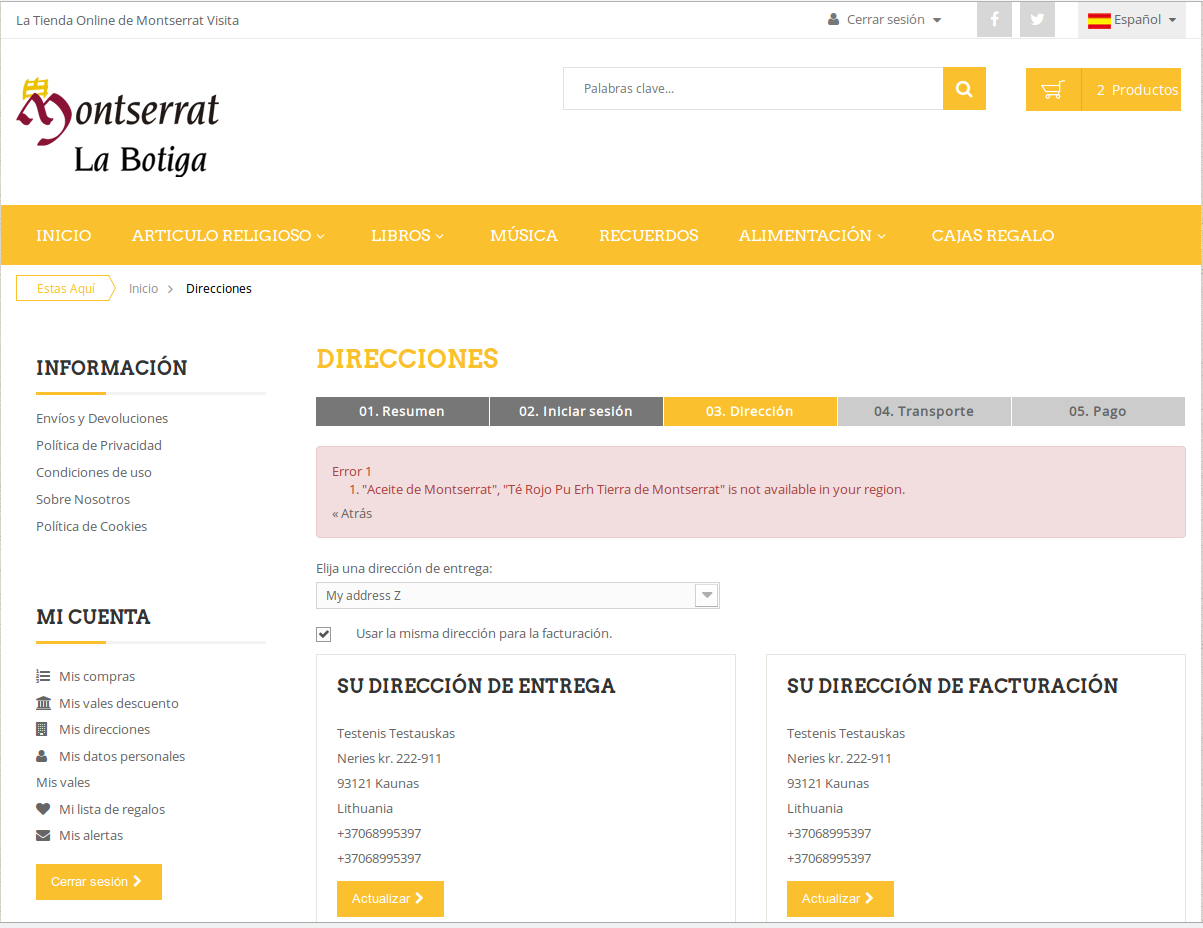Select the 05. Pago step tab
The width and height of the screenshot is (1203, 928).
tap(1098, 411)
